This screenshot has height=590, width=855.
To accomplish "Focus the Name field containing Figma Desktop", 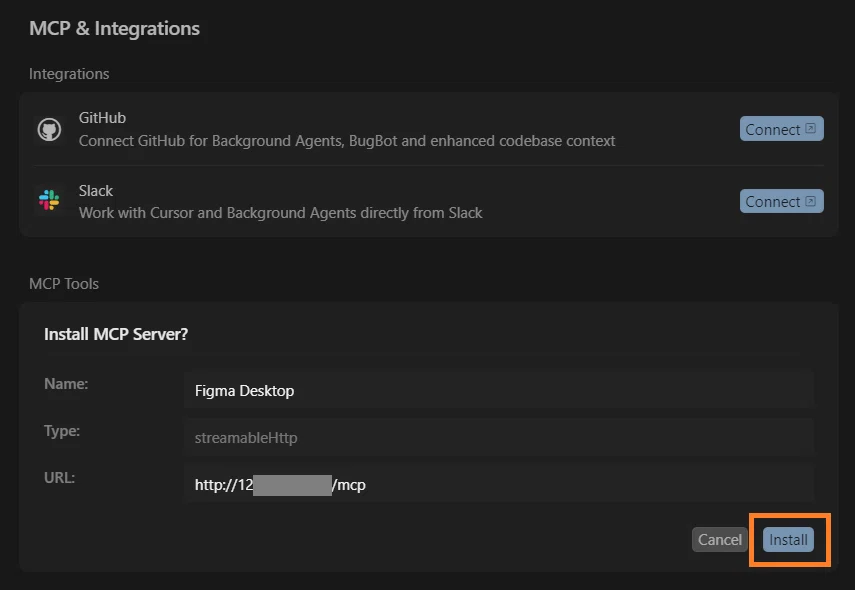I will (498, 391).
